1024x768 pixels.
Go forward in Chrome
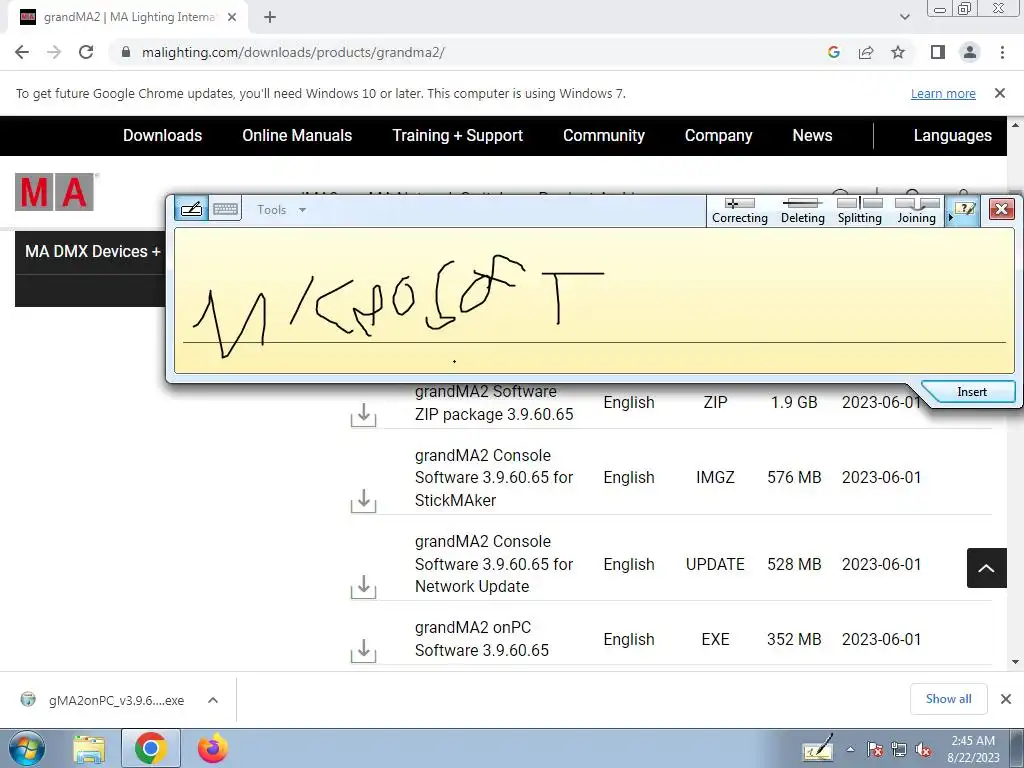(x=54, y=52)
